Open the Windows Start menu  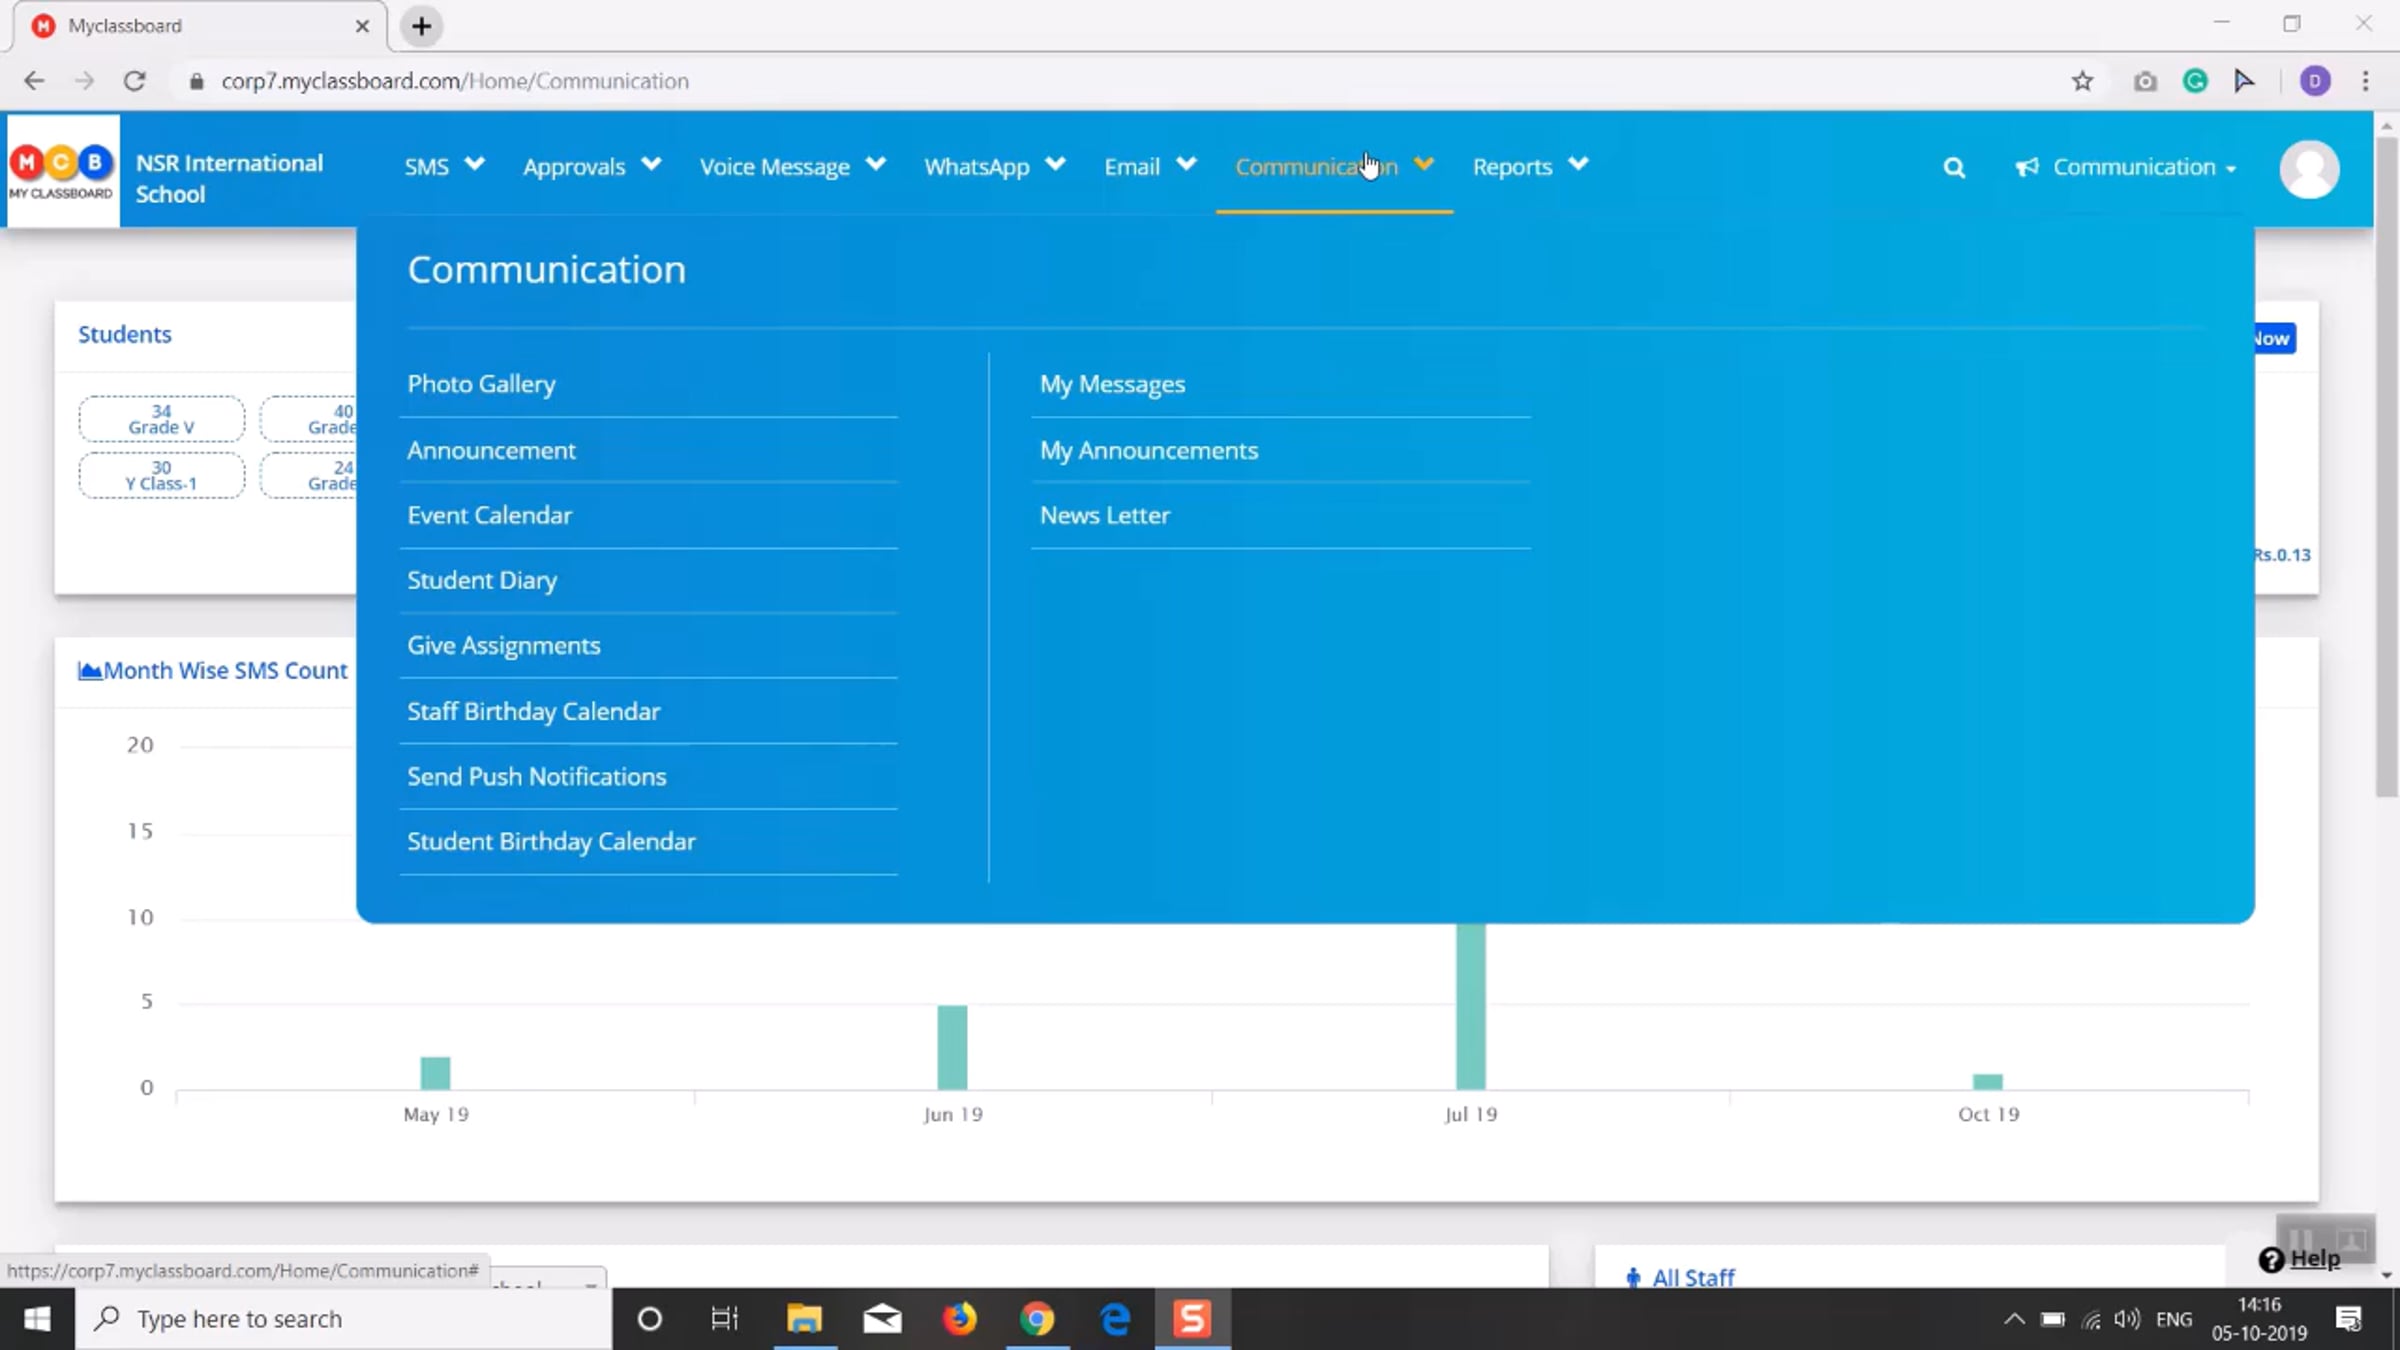(37, 1319)
